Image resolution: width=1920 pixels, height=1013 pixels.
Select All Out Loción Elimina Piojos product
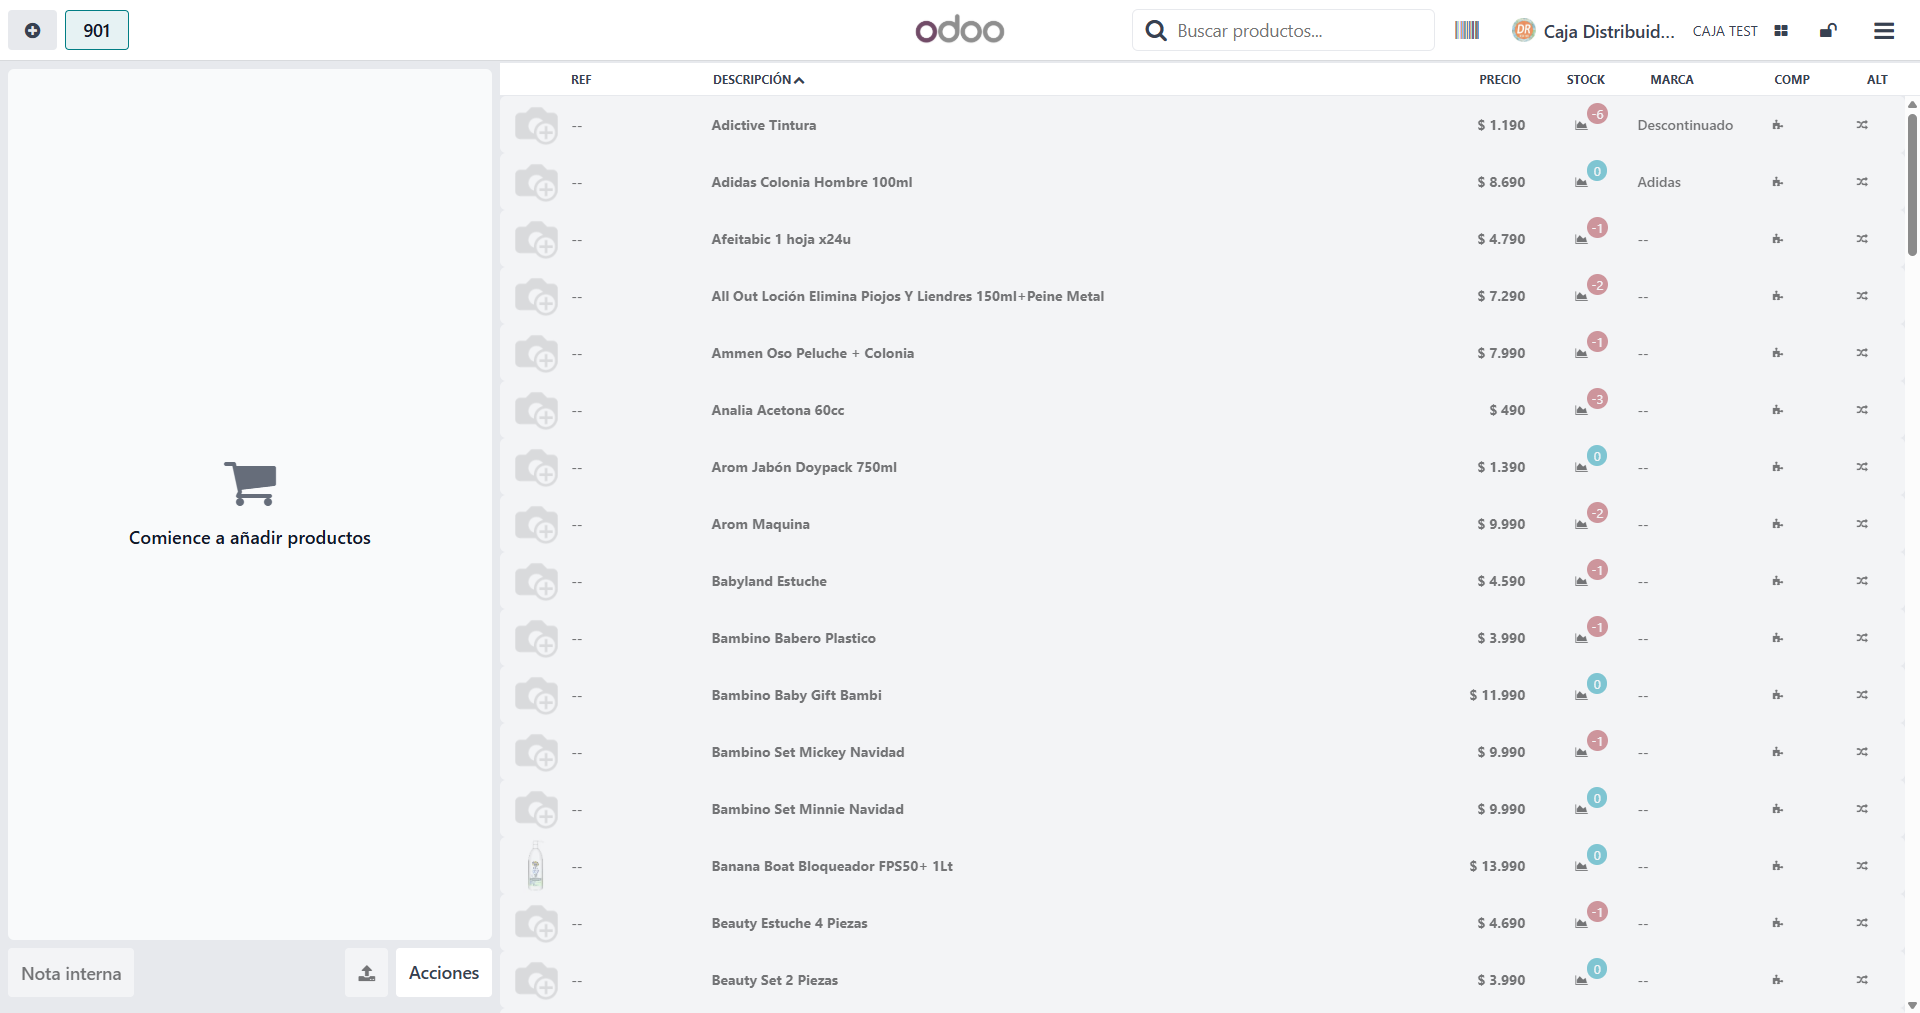[908, 296]
